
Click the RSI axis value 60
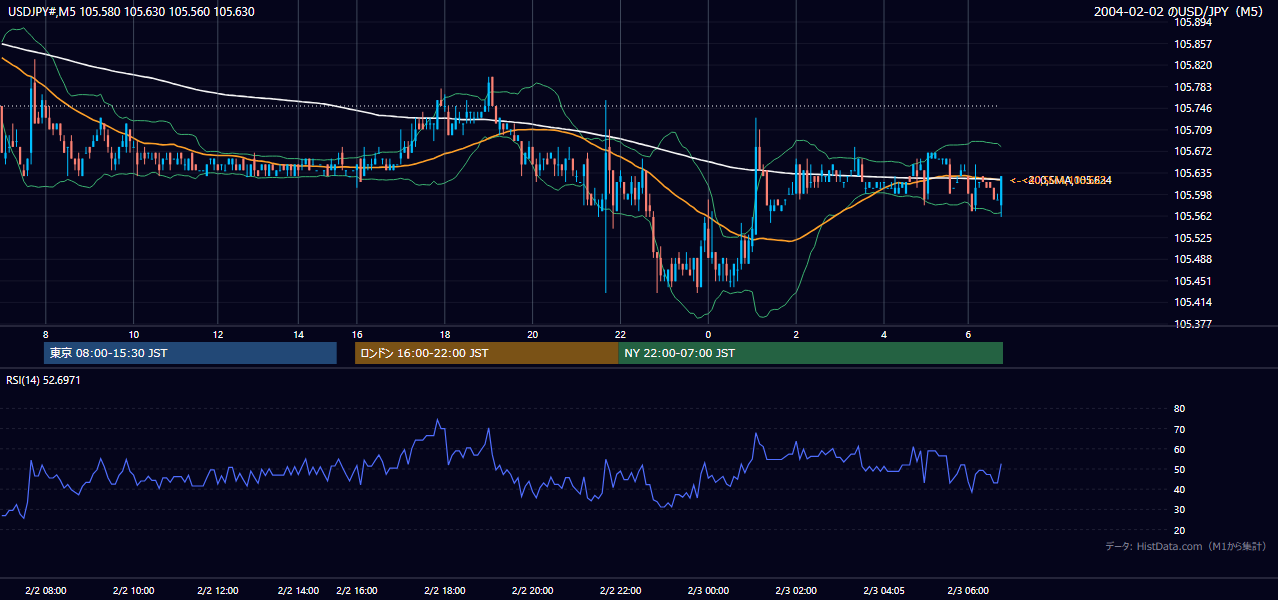point(1179,449)
